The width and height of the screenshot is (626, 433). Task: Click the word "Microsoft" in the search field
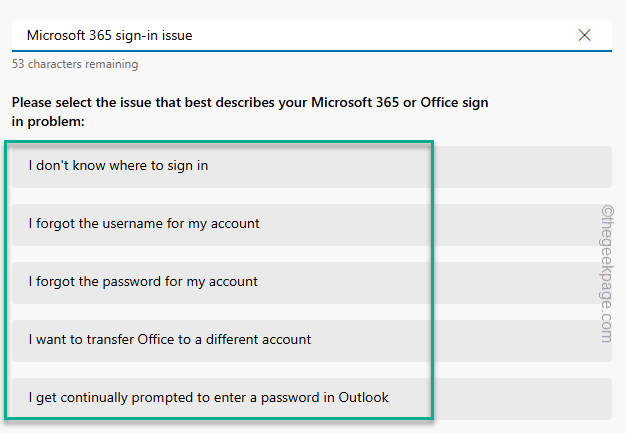[55, 36]
